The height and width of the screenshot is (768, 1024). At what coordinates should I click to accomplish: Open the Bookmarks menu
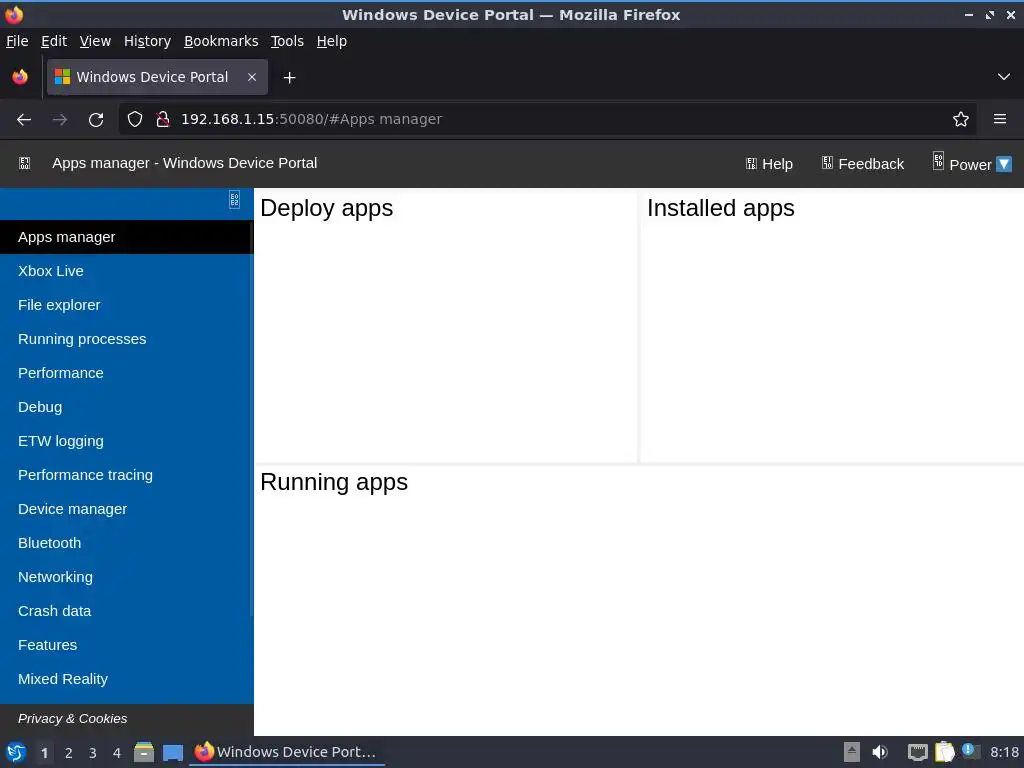[x=221, y=41]
